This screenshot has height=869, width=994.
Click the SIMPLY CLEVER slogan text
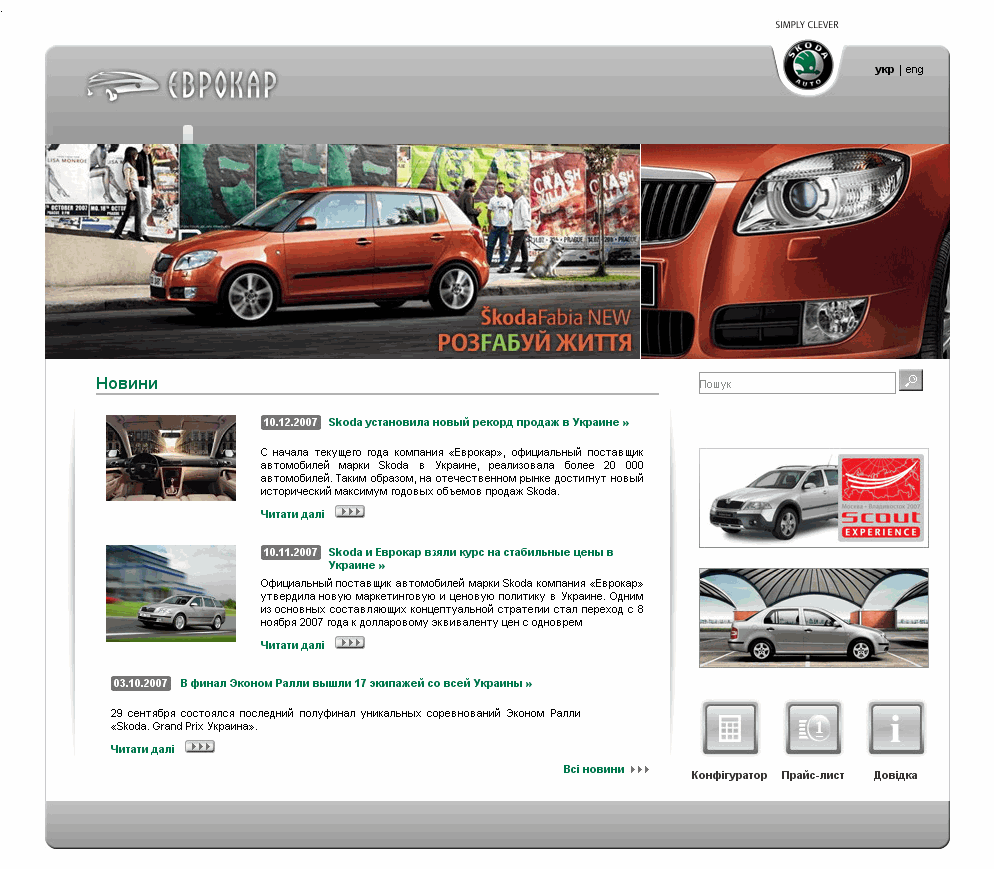(x=807, y=25)
